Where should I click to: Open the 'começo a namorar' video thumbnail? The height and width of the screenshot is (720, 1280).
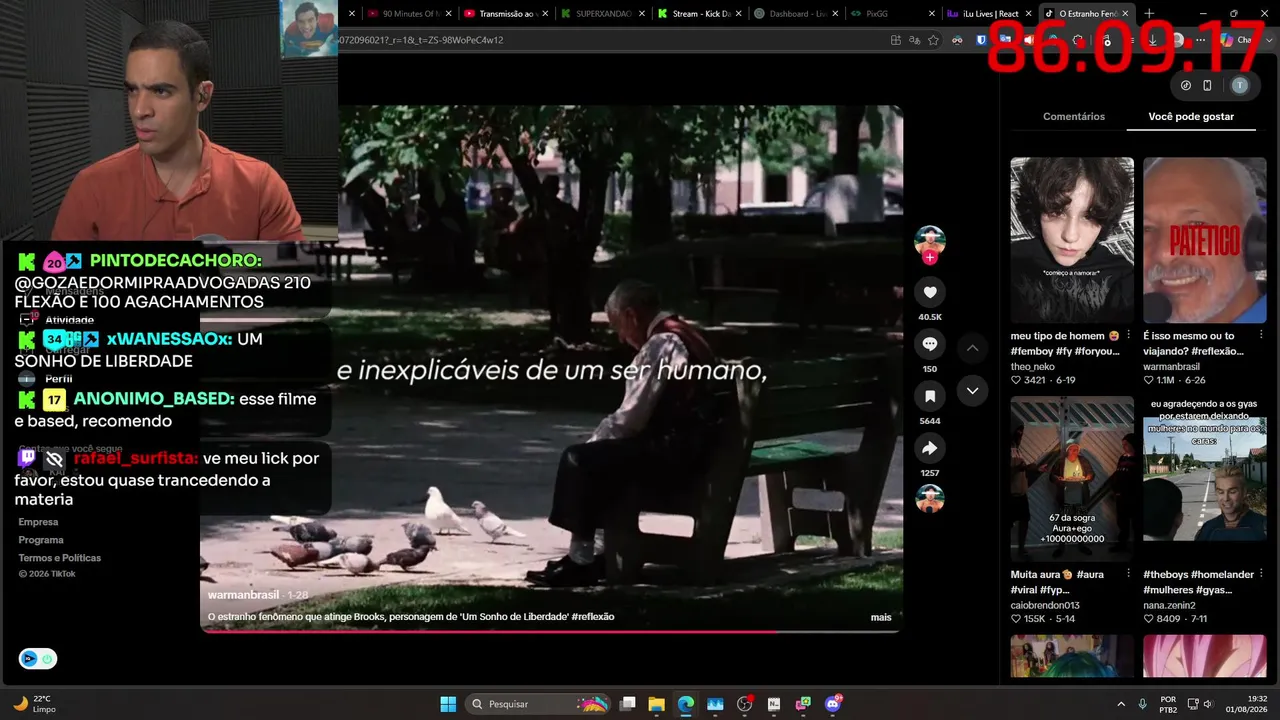(x=1072, y=240)
